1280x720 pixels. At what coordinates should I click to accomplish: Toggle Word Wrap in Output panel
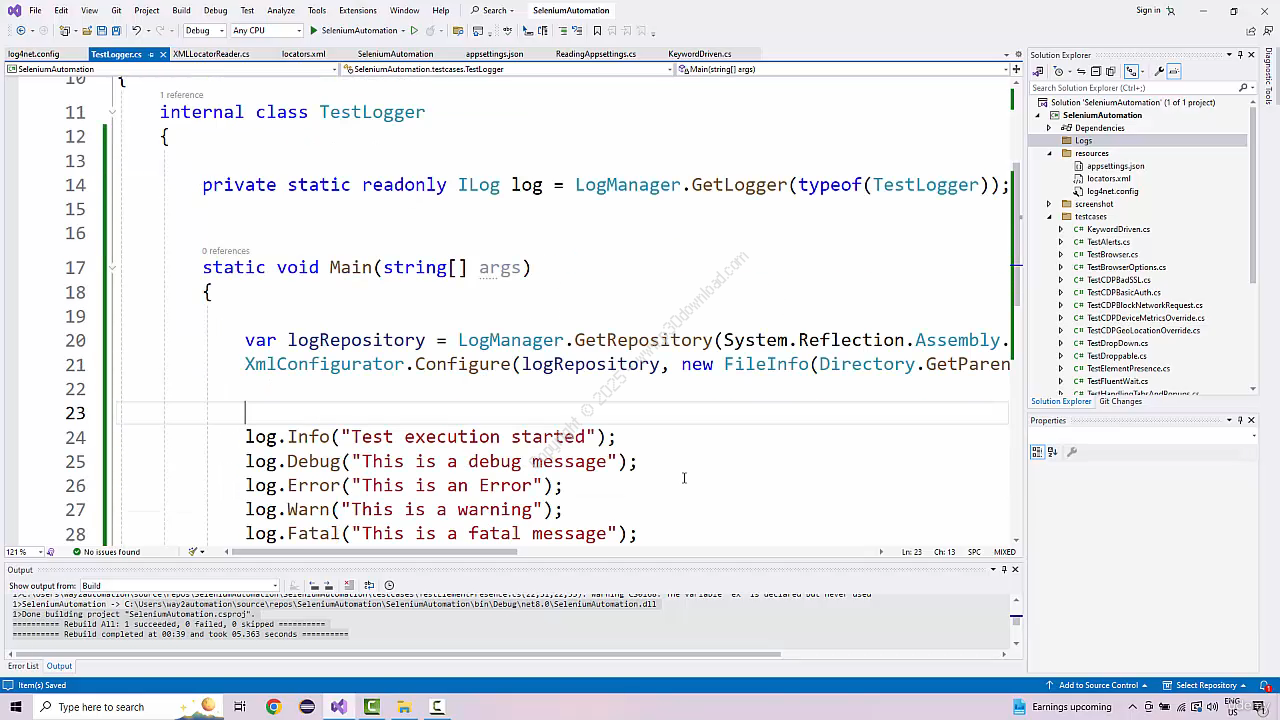369,585
